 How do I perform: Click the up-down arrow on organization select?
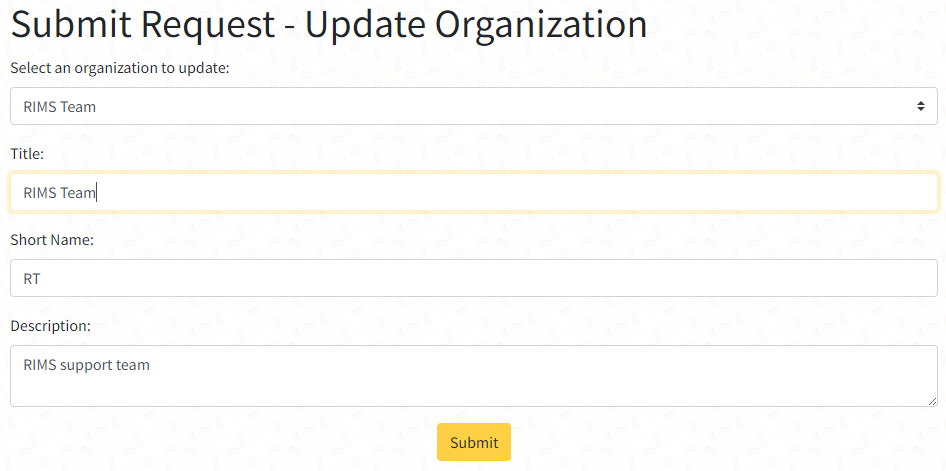tap(920, 106)
